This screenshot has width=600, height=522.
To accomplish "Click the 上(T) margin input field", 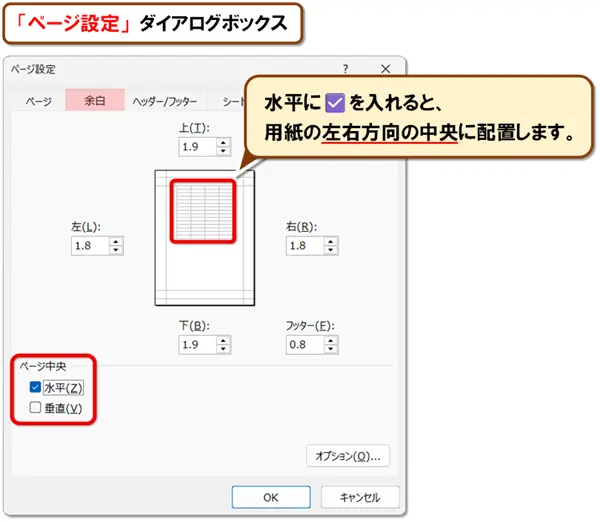I will tap(198, 147).
